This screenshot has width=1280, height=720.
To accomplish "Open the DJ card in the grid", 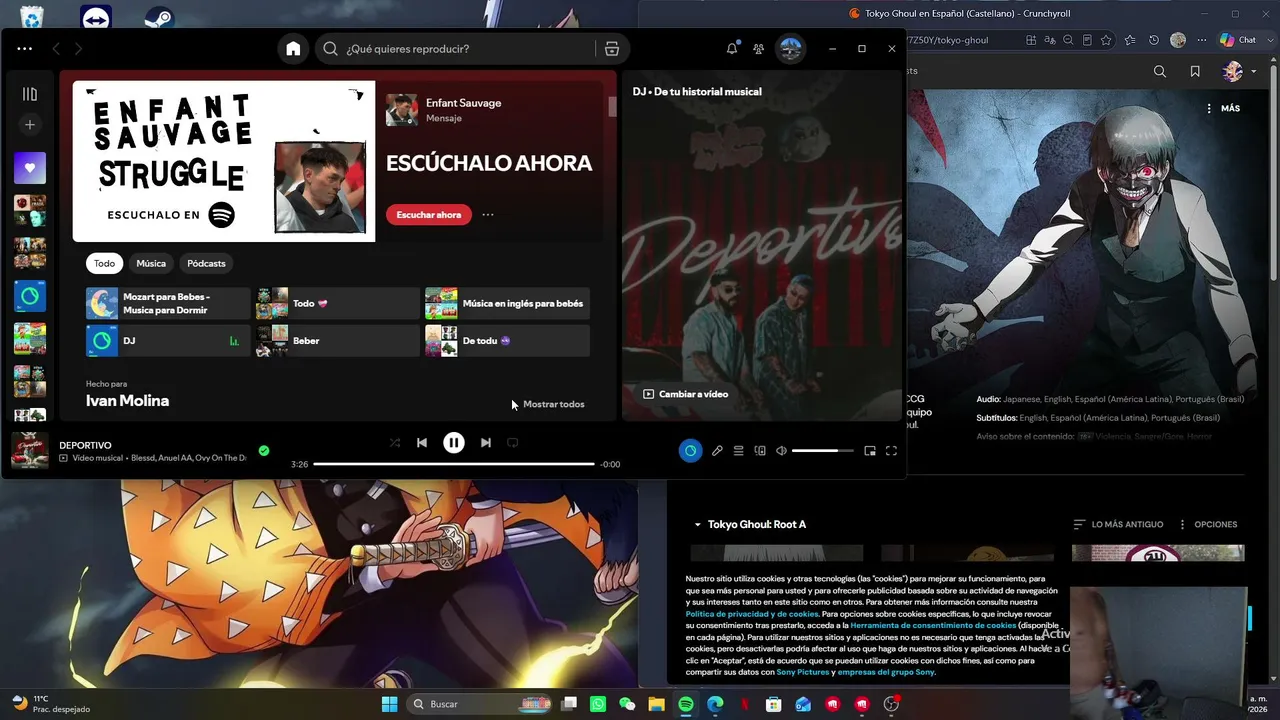I will 168,341.
